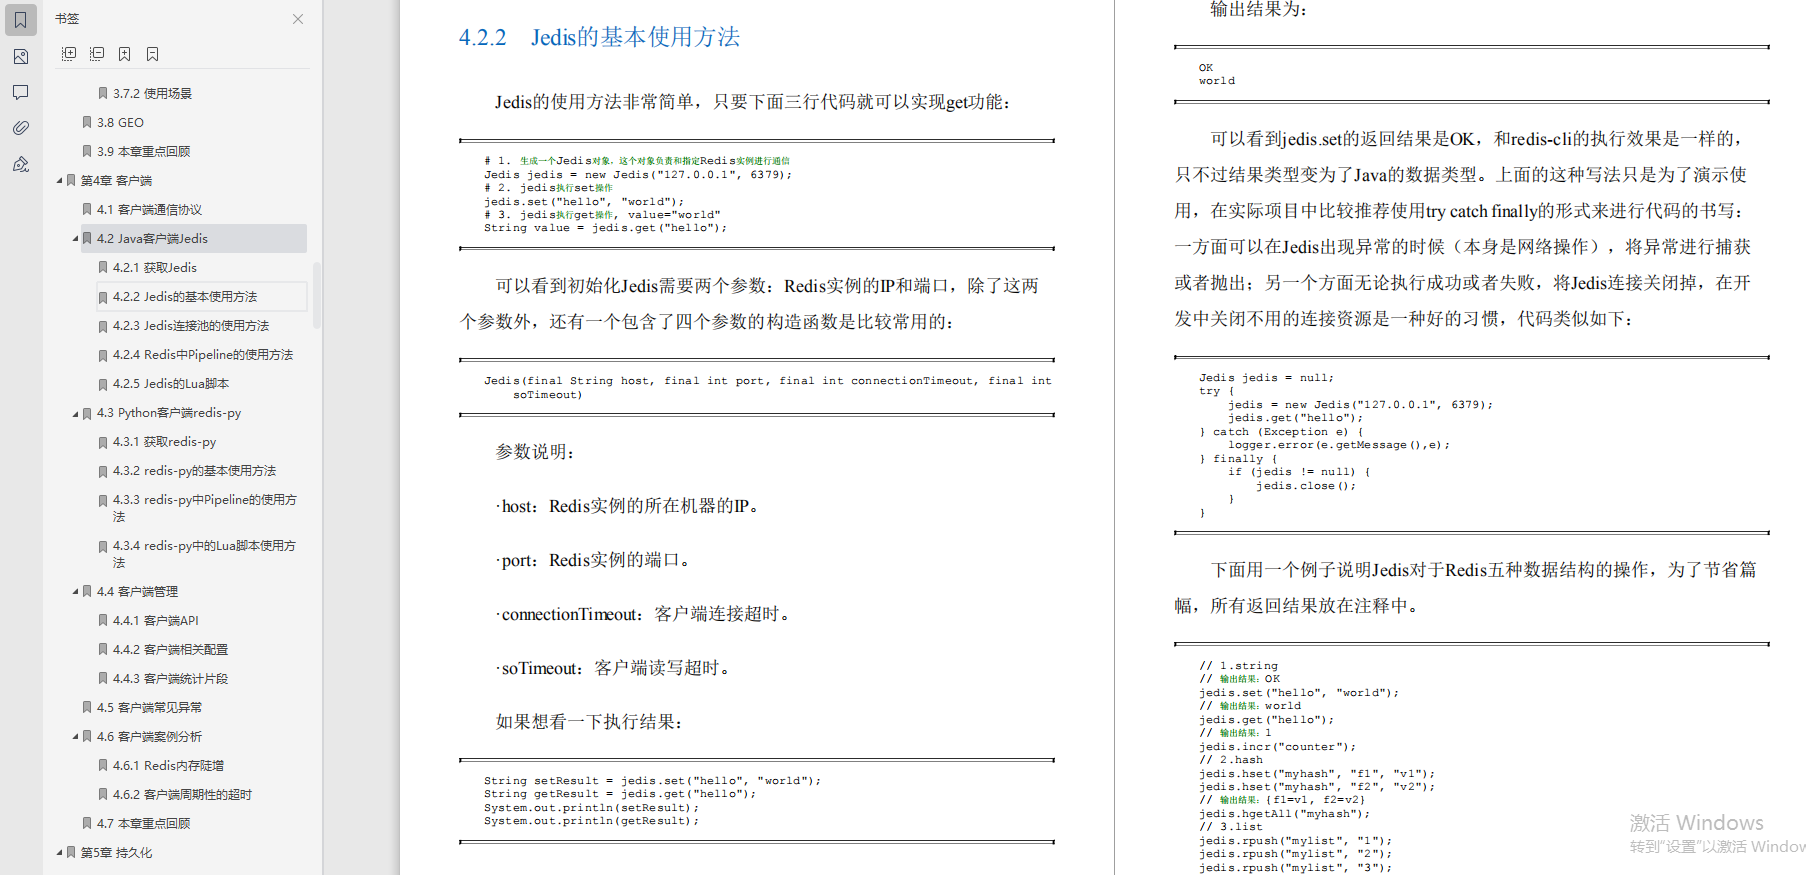Go to bookmark 4.3.4 redis-py中的Lua脚本使用方法

pos(204,554)
